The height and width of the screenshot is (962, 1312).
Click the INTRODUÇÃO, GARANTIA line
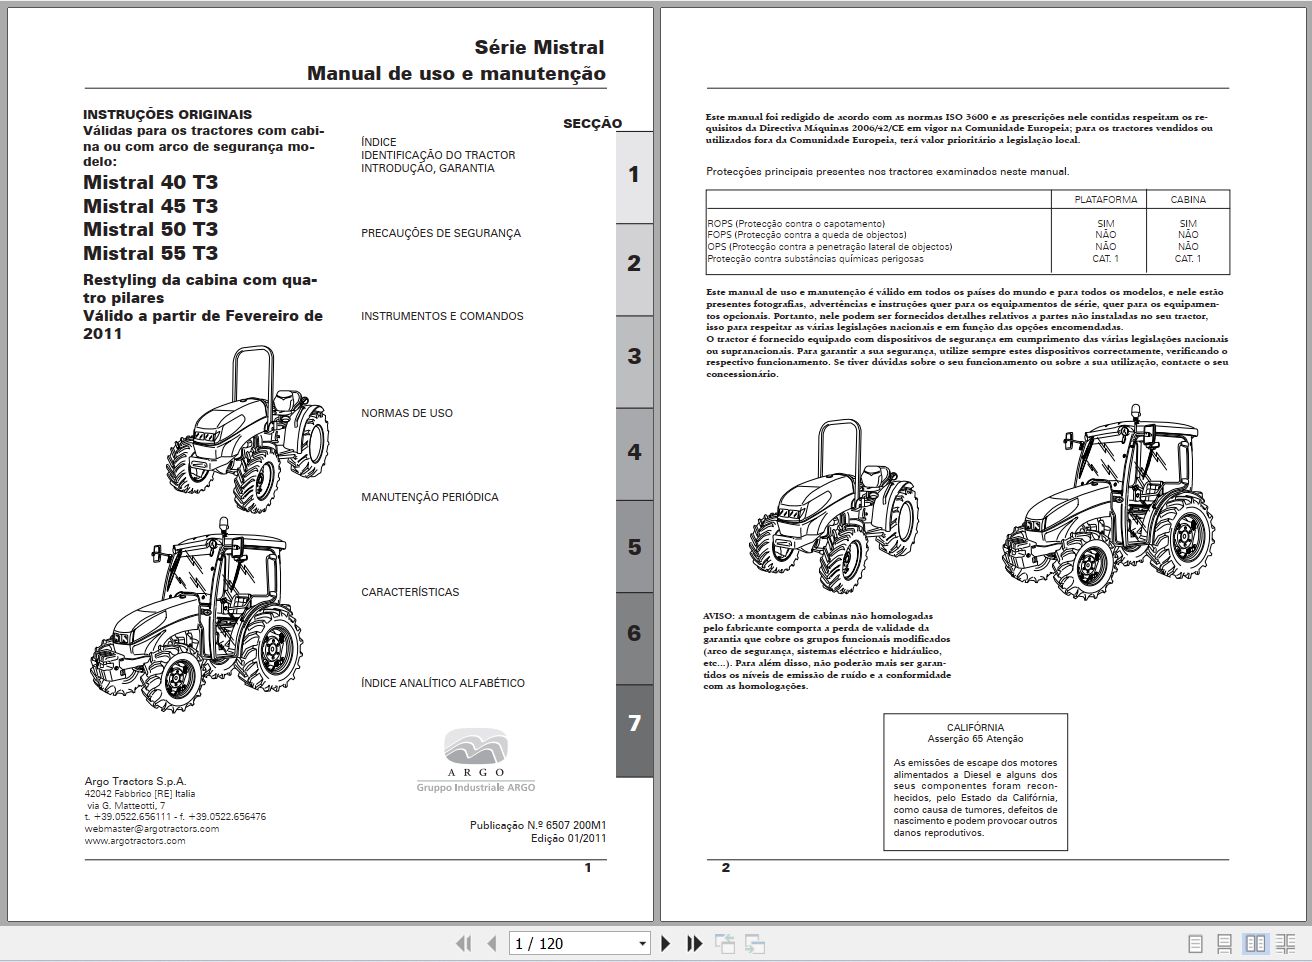[428, 168]
